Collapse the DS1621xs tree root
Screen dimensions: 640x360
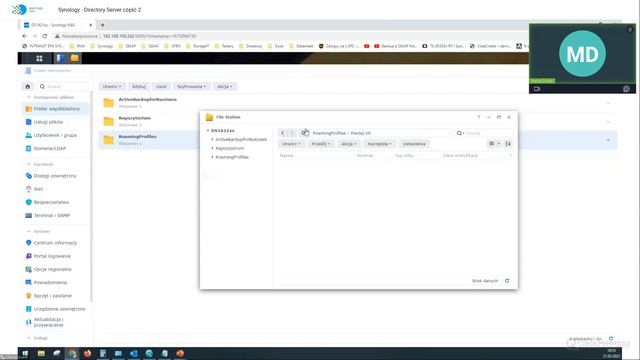tap(208, 131)
